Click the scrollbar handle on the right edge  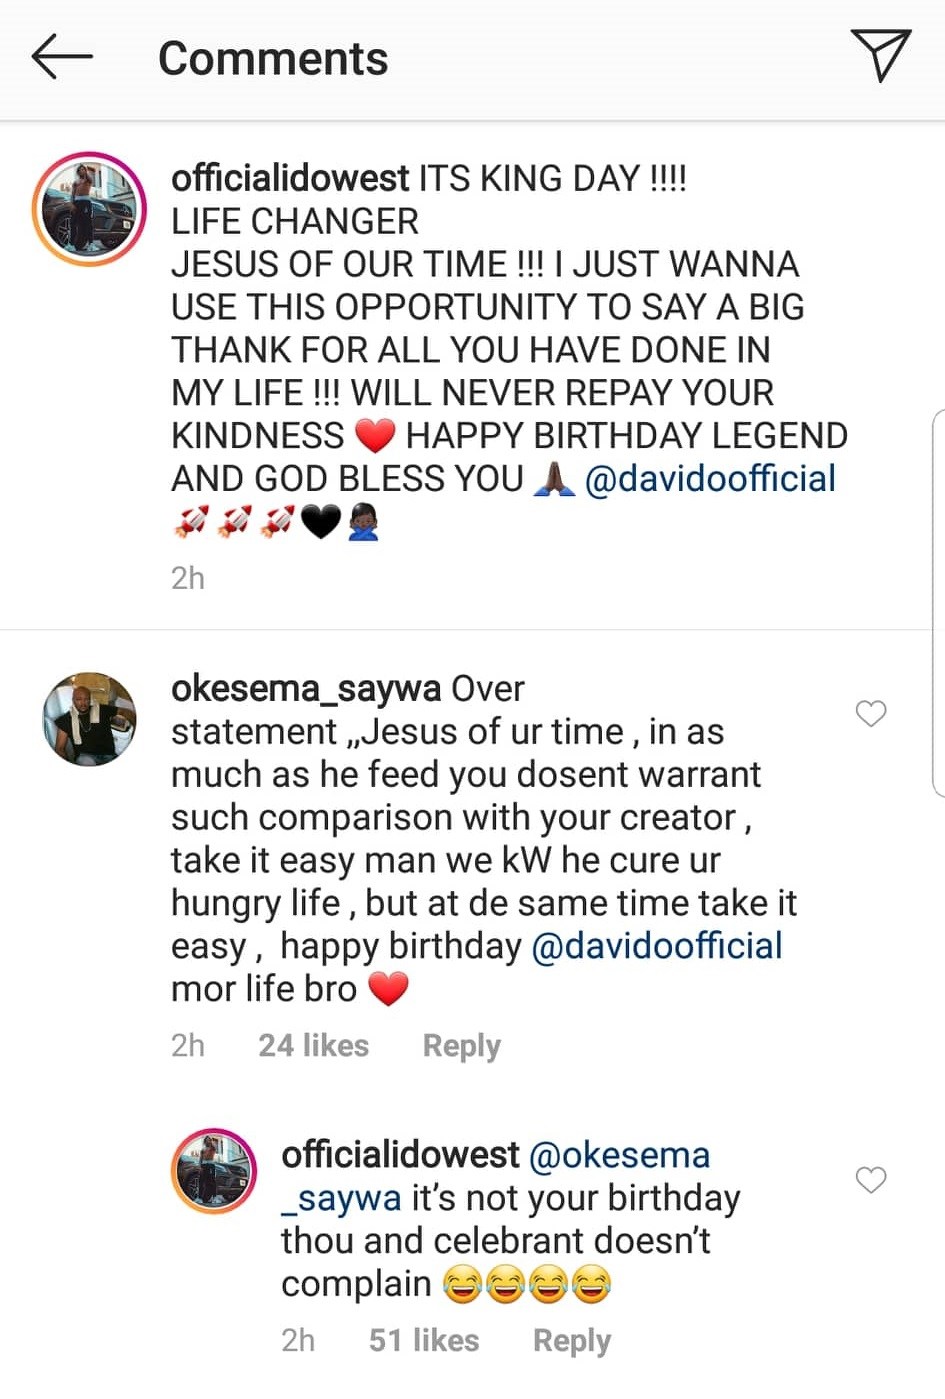pos(938,602)
